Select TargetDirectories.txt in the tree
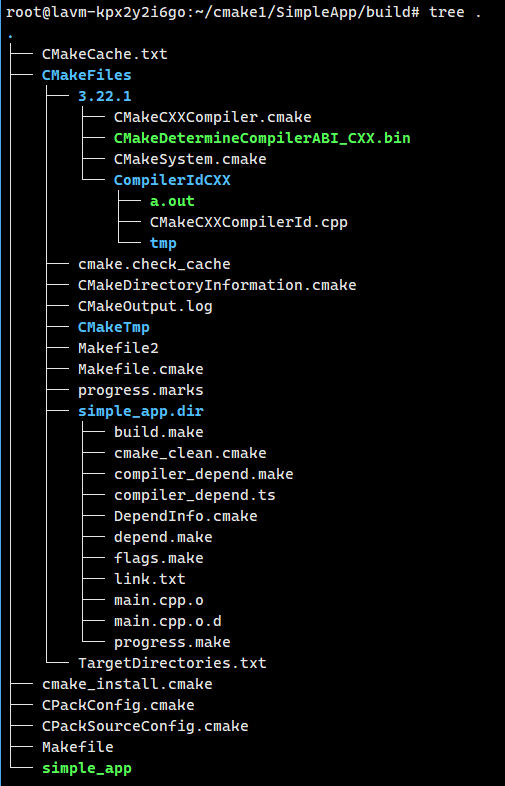 [x=172, y=663]
